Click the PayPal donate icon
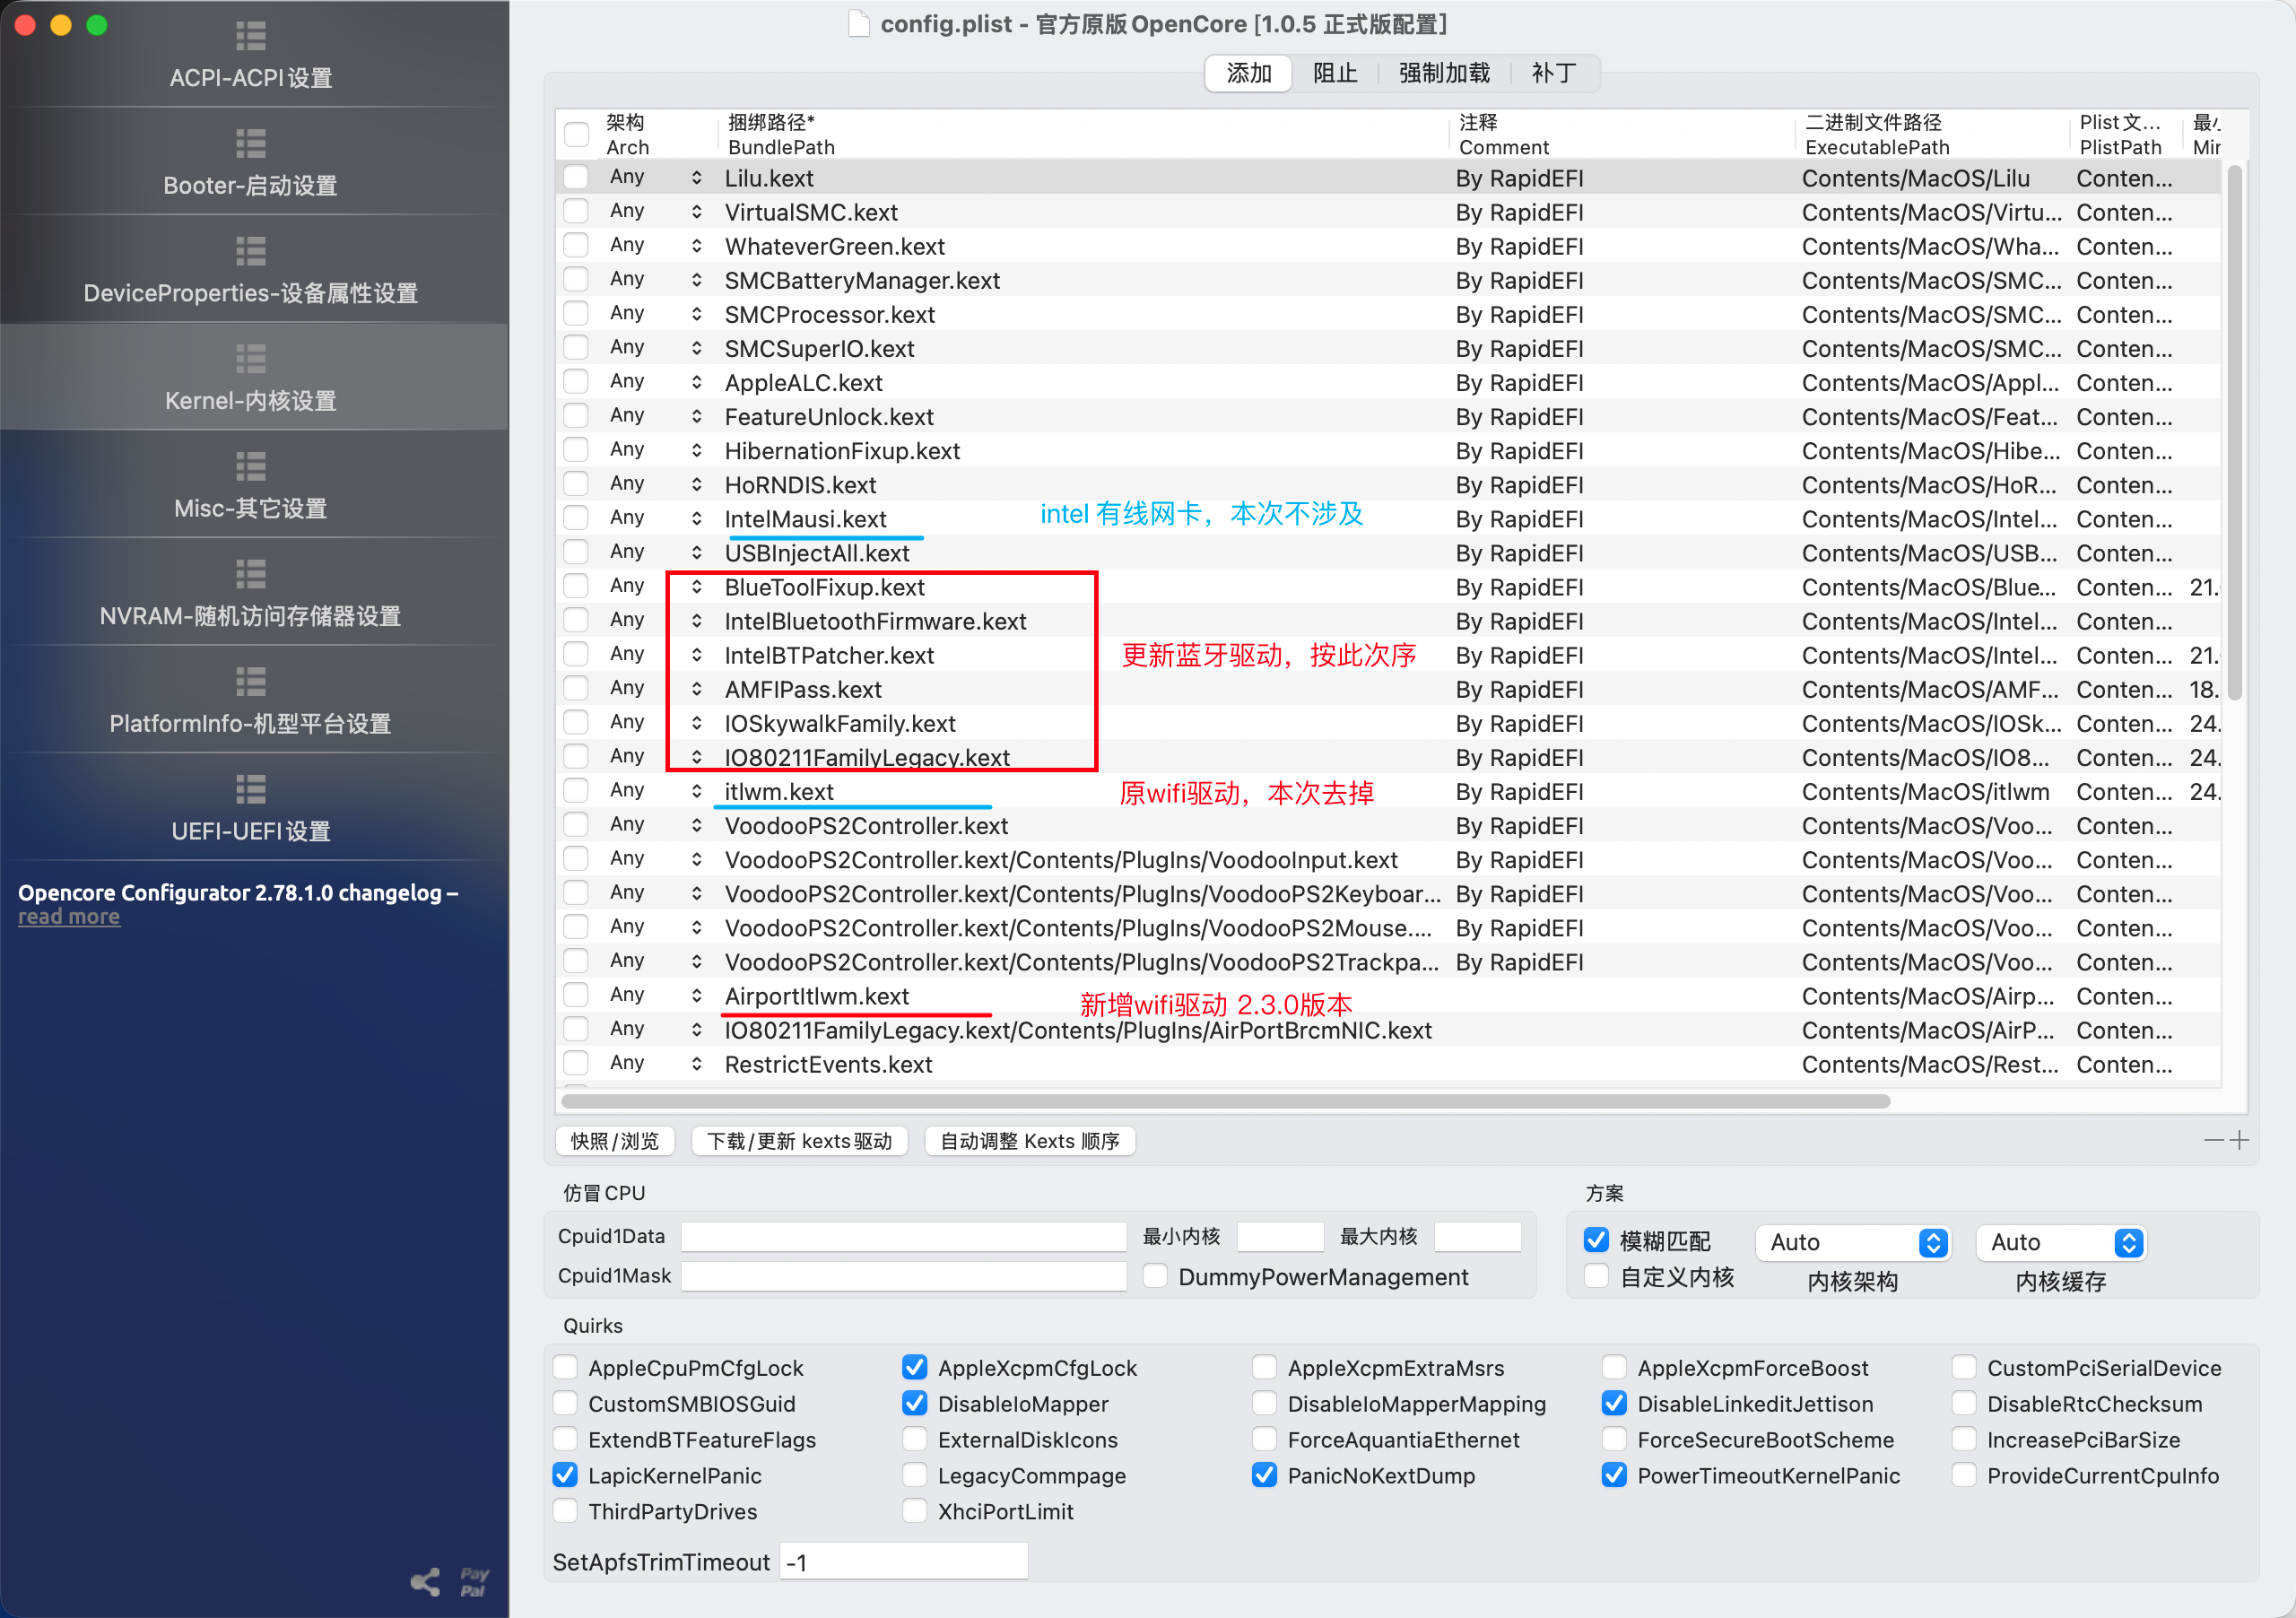The image size is (2296, 1618). pos(474,1582)
